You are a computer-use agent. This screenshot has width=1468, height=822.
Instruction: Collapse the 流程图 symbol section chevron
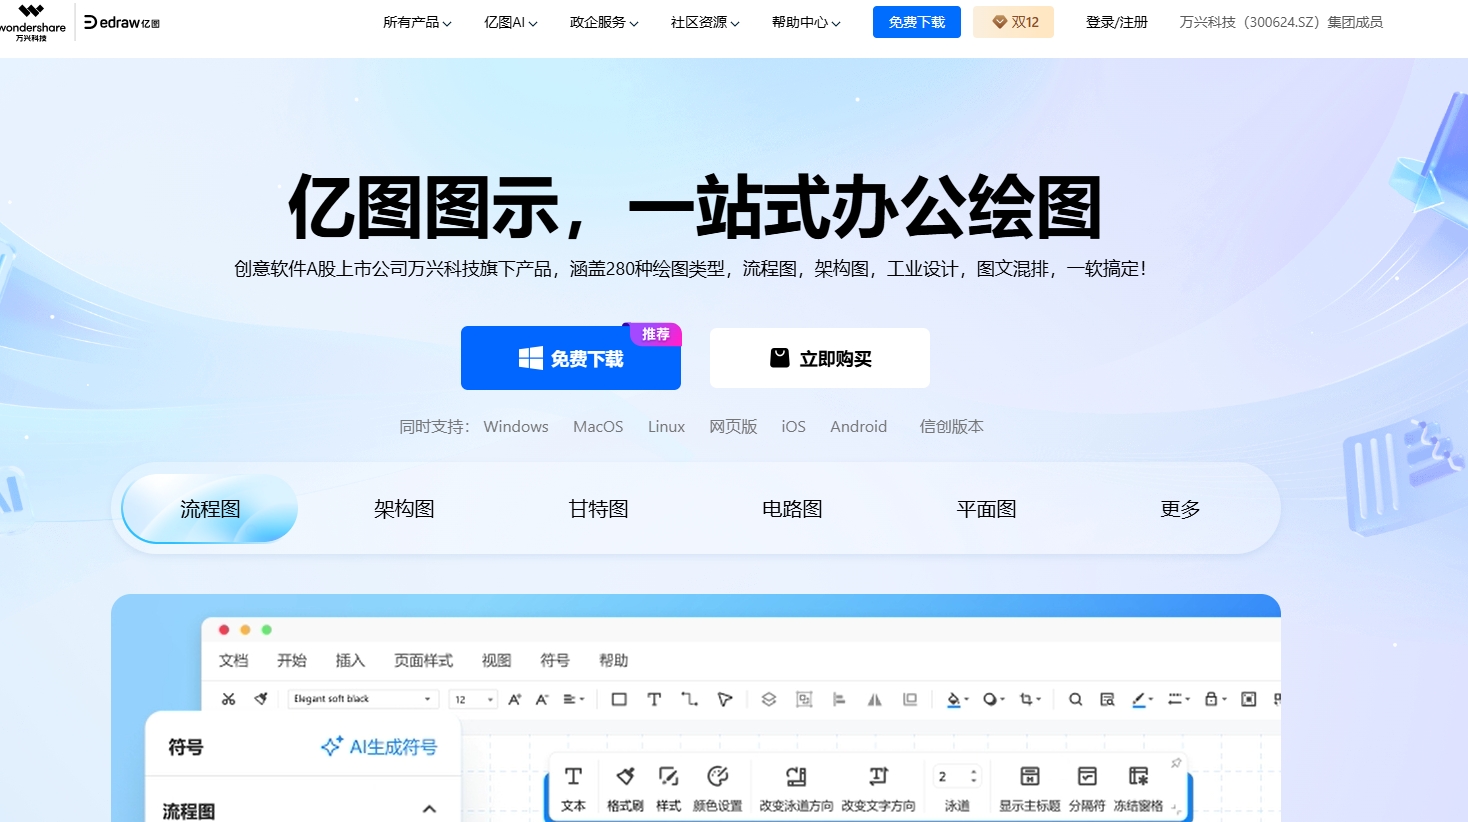tap(429, 809)
